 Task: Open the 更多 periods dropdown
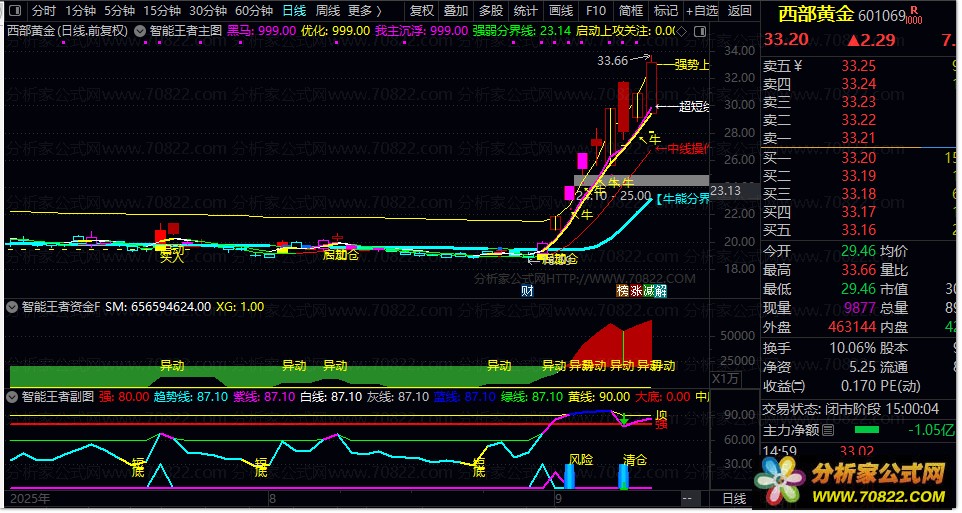coord(364,10)
